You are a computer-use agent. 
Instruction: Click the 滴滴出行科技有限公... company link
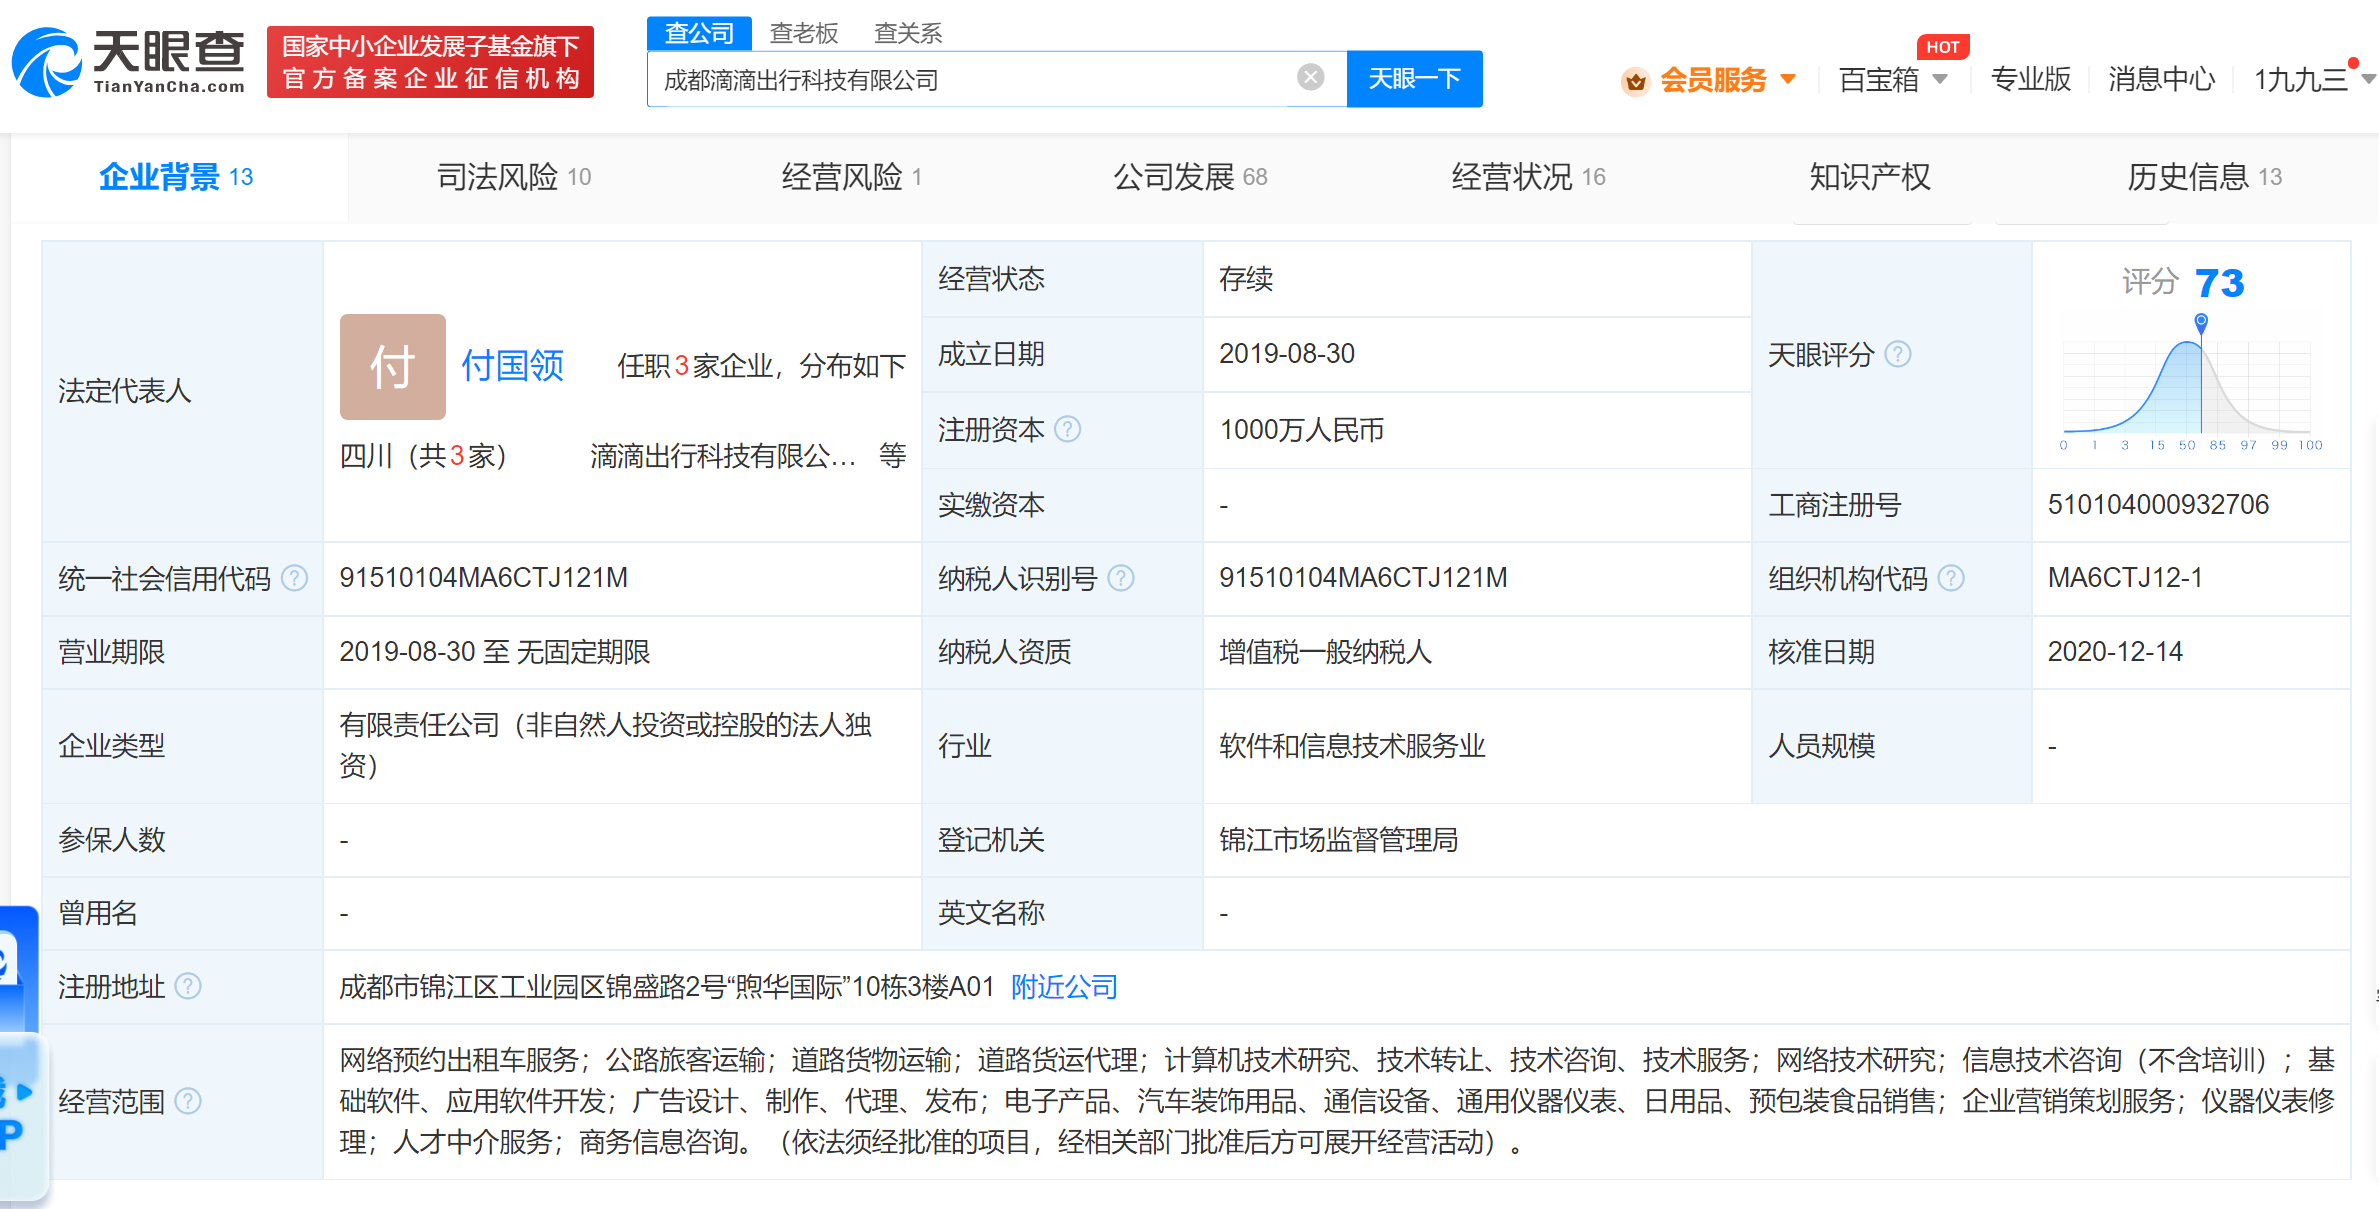[x=722, y=456]
